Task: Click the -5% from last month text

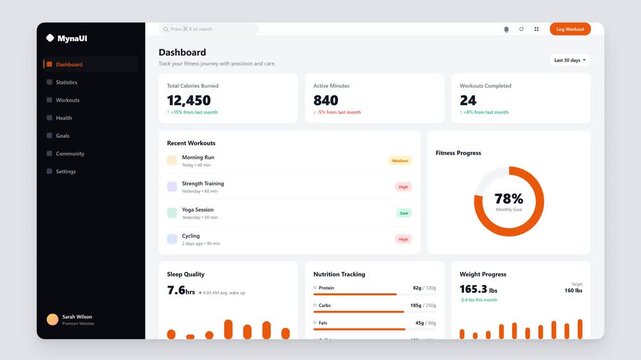Action: click(337, 112)
